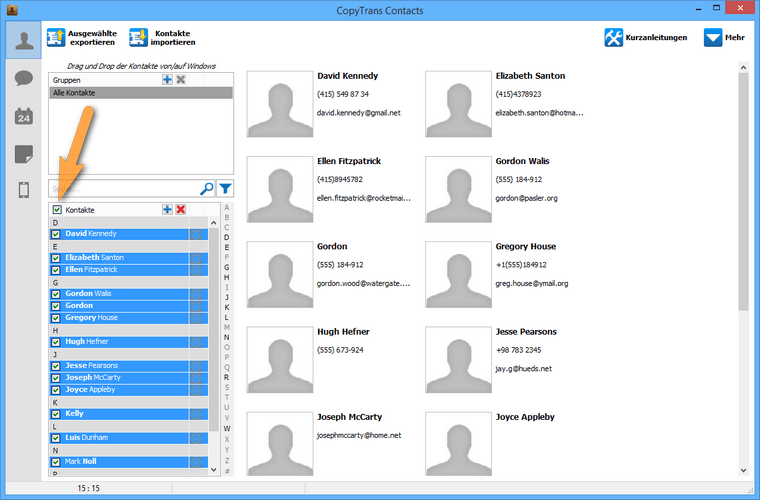Open the Contacts sidebar section
Screen dimensions: 760x500
23,40
